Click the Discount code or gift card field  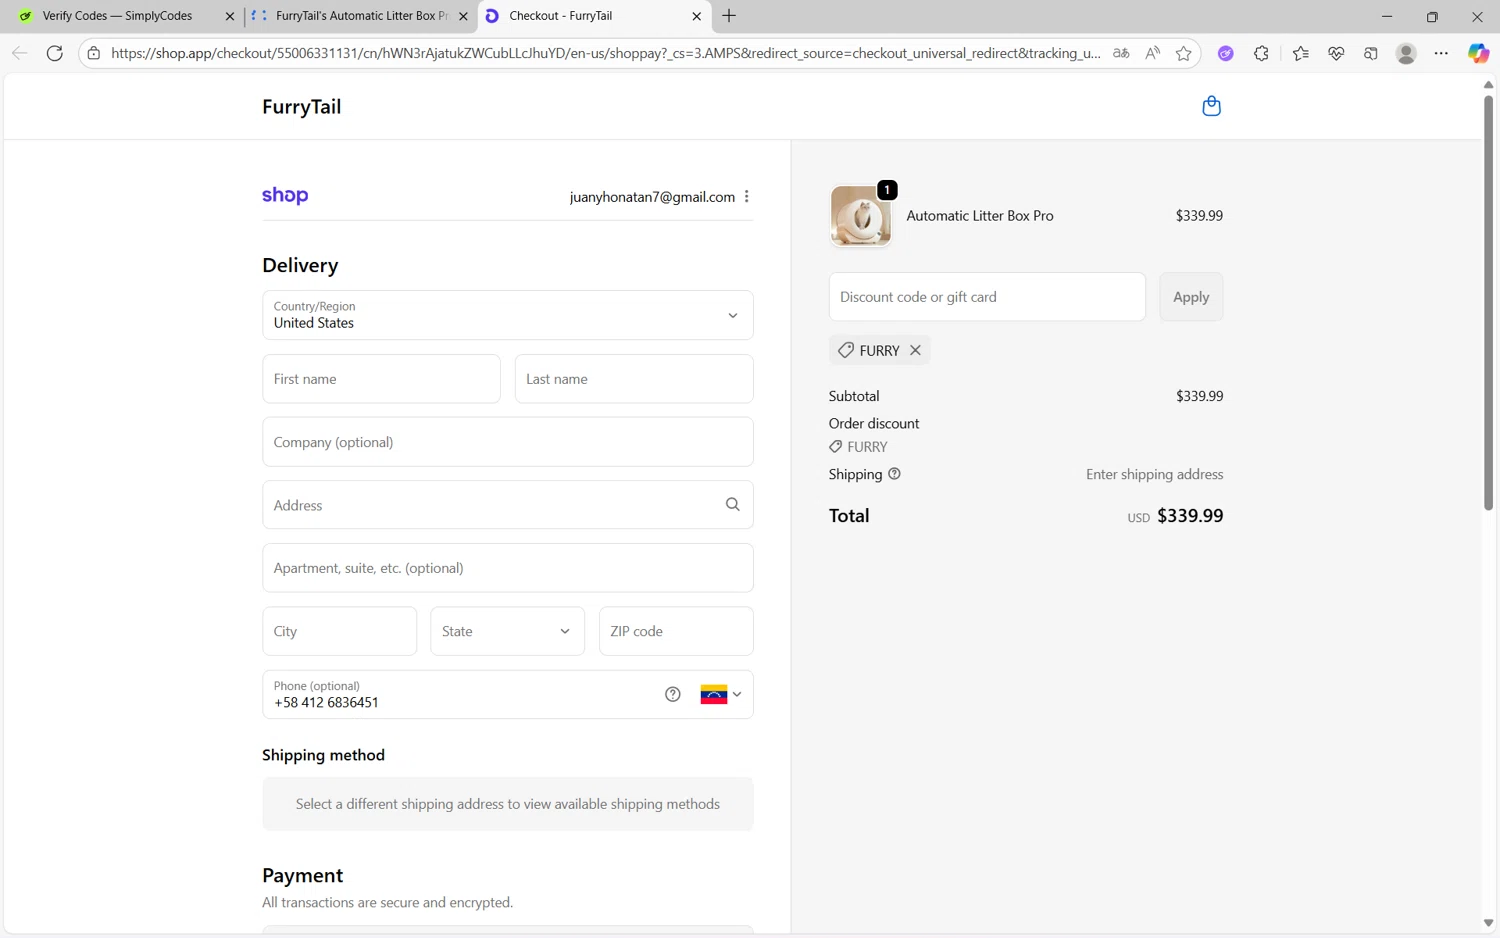click(x=987, y=297)
